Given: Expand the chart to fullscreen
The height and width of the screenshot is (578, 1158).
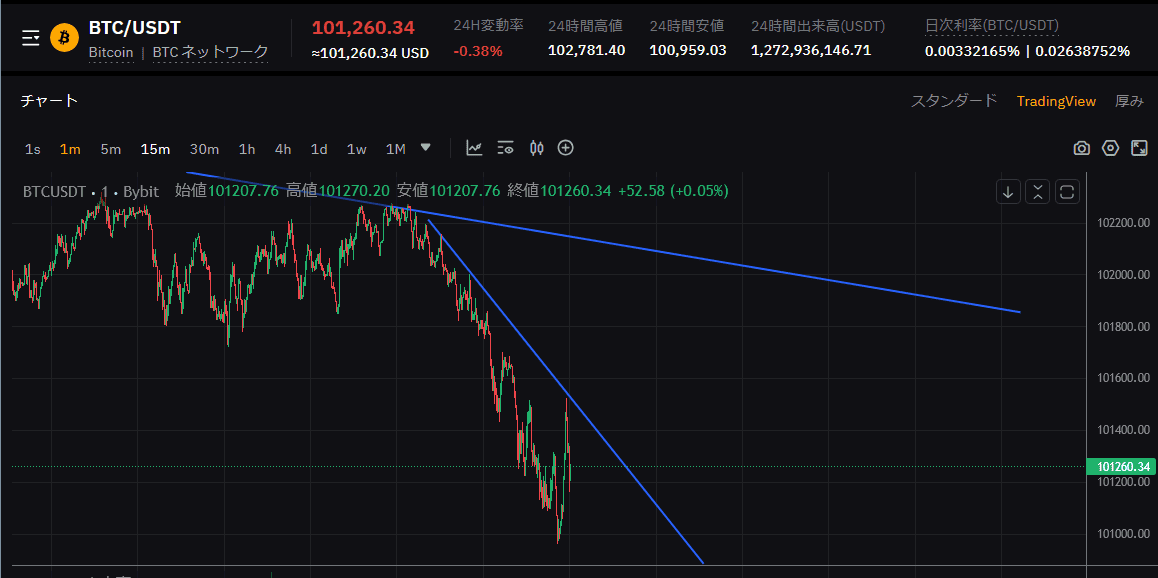Looking at the screenshot, I should click(1139, 148).
